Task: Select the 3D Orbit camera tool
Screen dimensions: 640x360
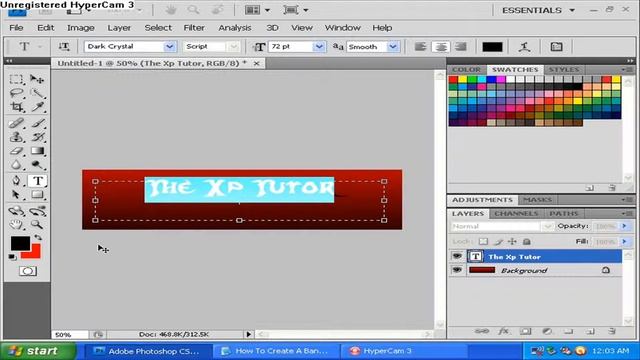Action: 37,211
